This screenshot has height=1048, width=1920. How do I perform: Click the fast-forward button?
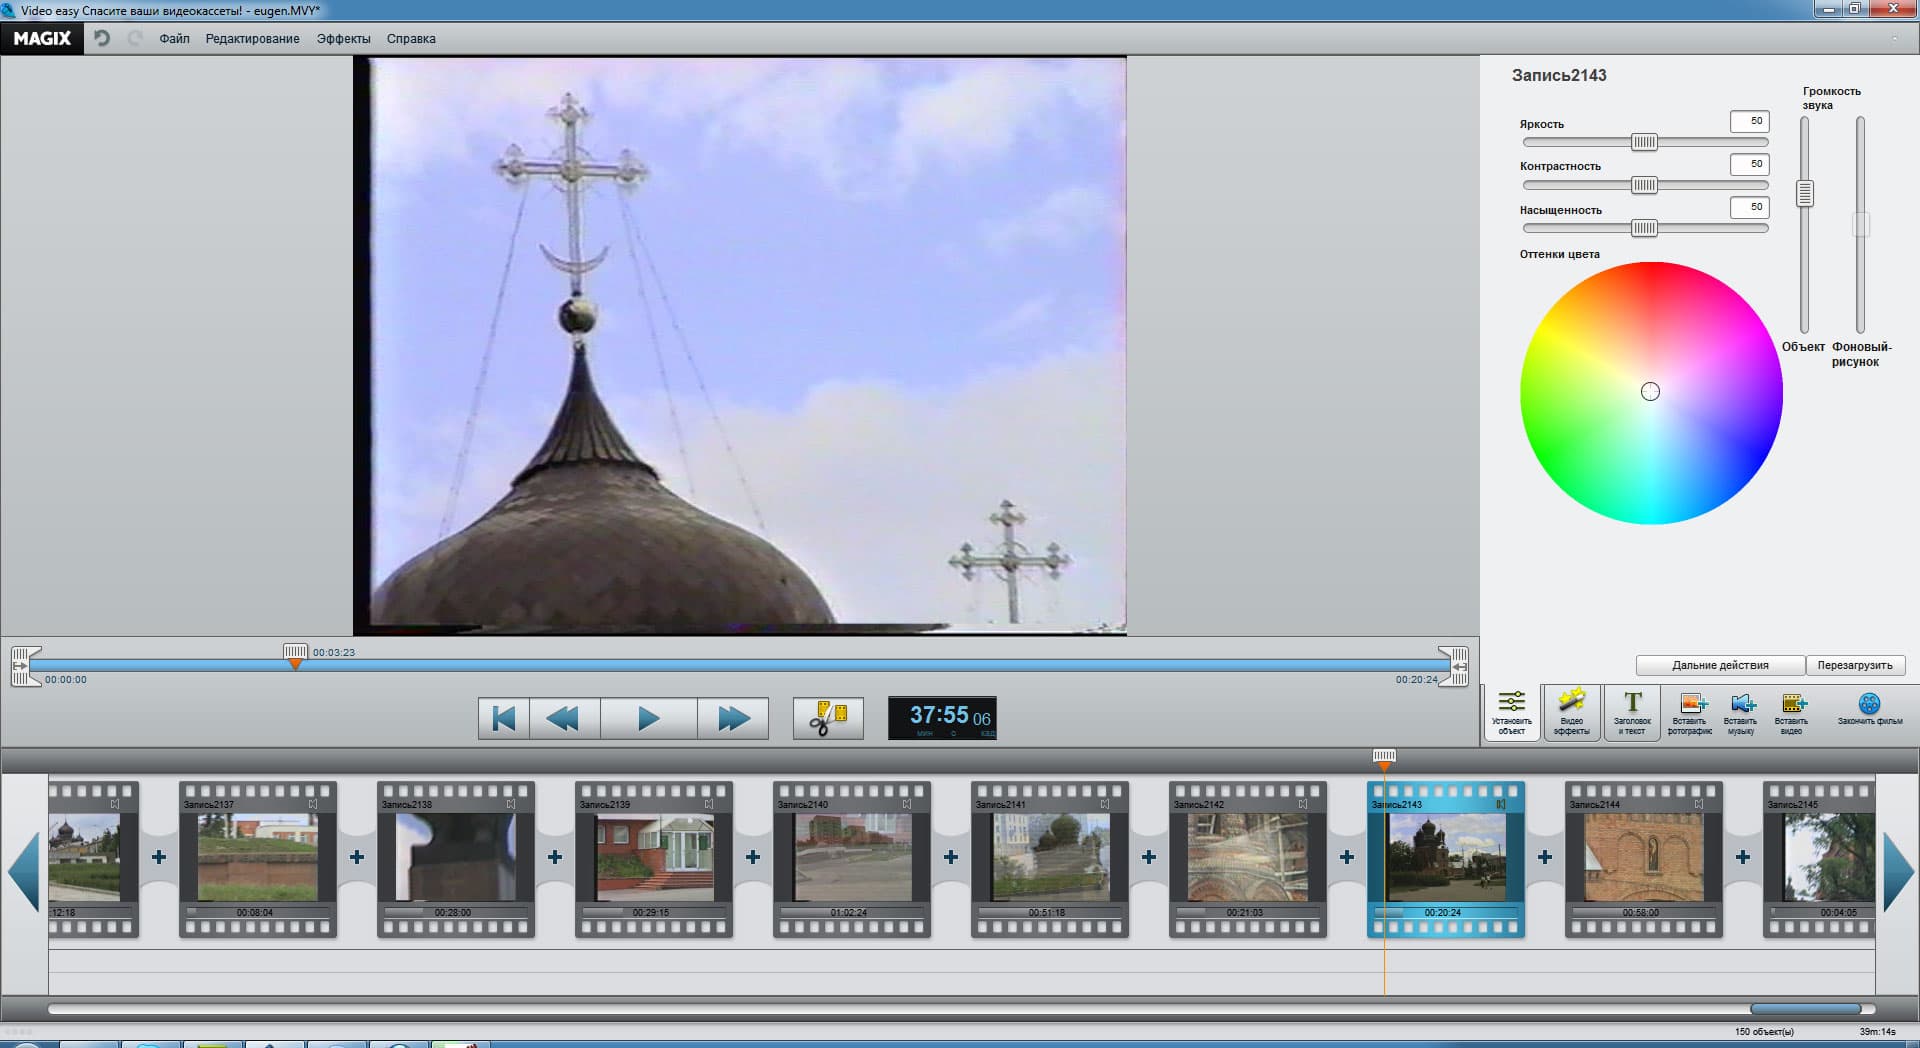click(733, 718)
